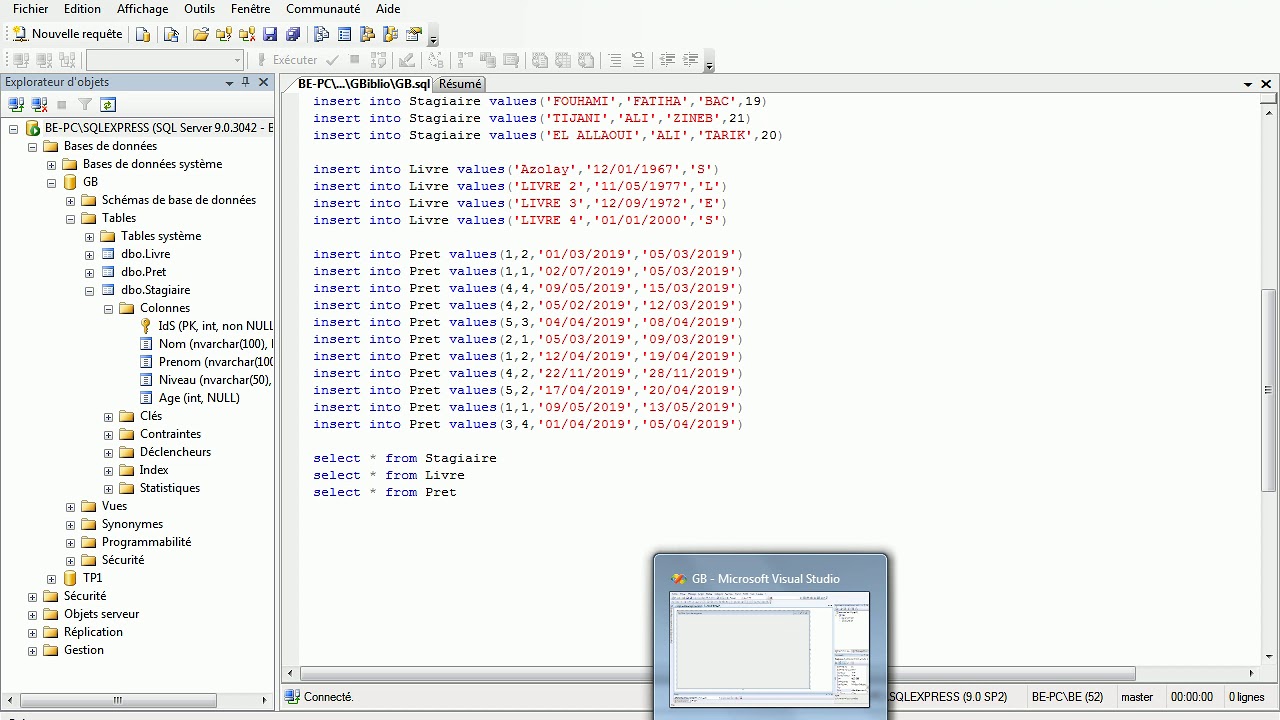Click the increase indent icon
This screenshot has width=1280, height=720.
pyautogui.click(x=690, y=60)
